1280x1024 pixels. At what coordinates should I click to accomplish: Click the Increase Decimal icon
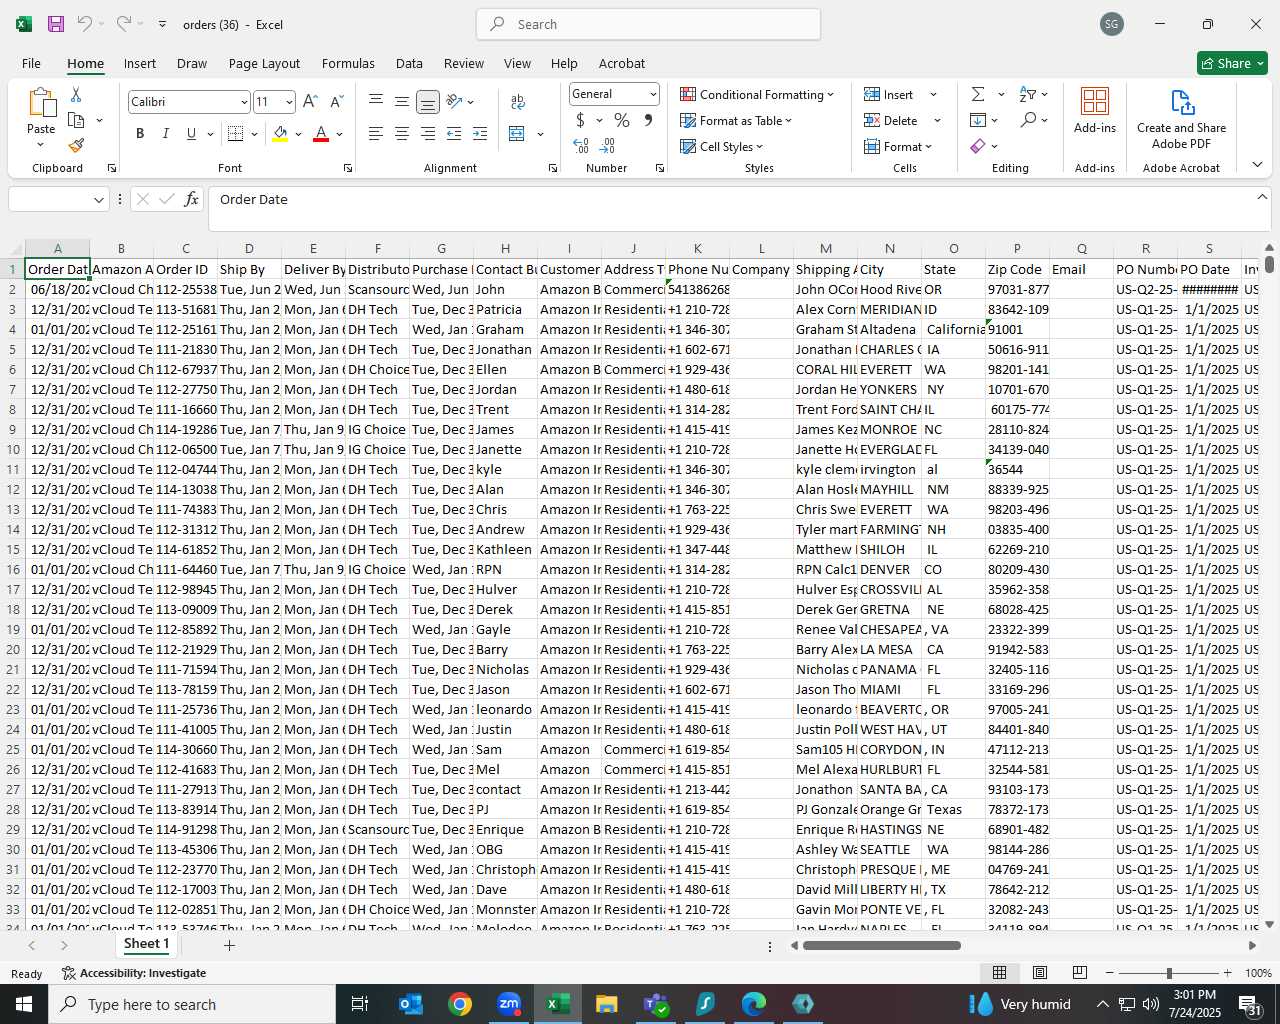(581, 146)
